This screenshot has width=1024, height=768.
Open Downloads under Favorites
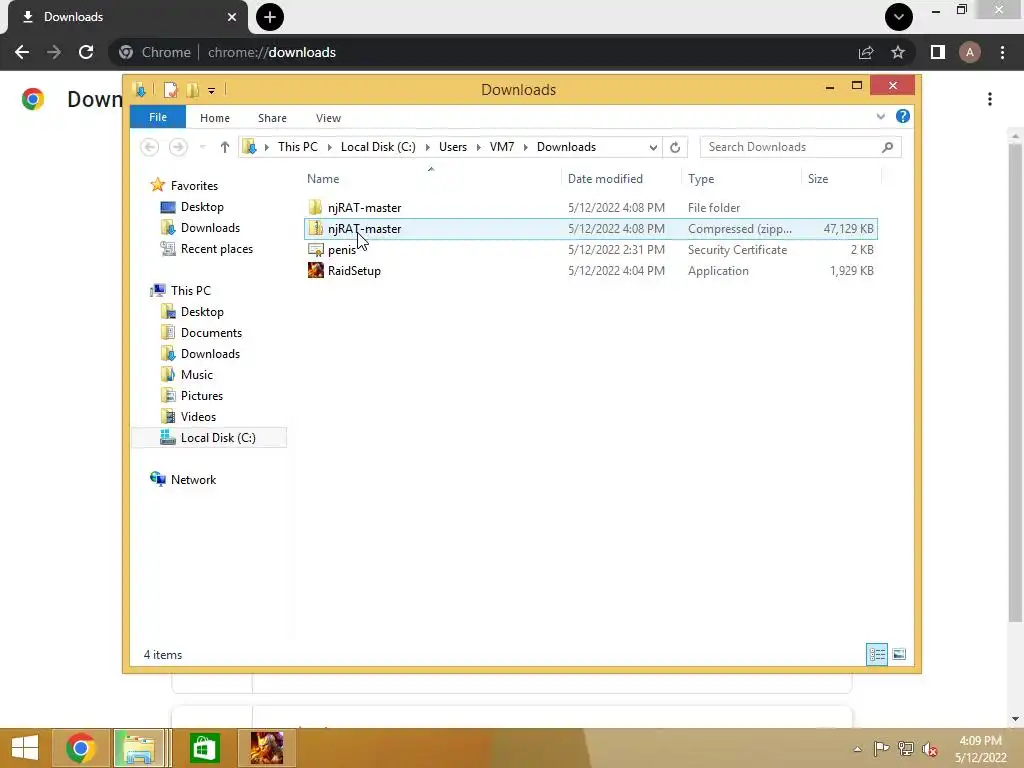(x=210, y=227)
